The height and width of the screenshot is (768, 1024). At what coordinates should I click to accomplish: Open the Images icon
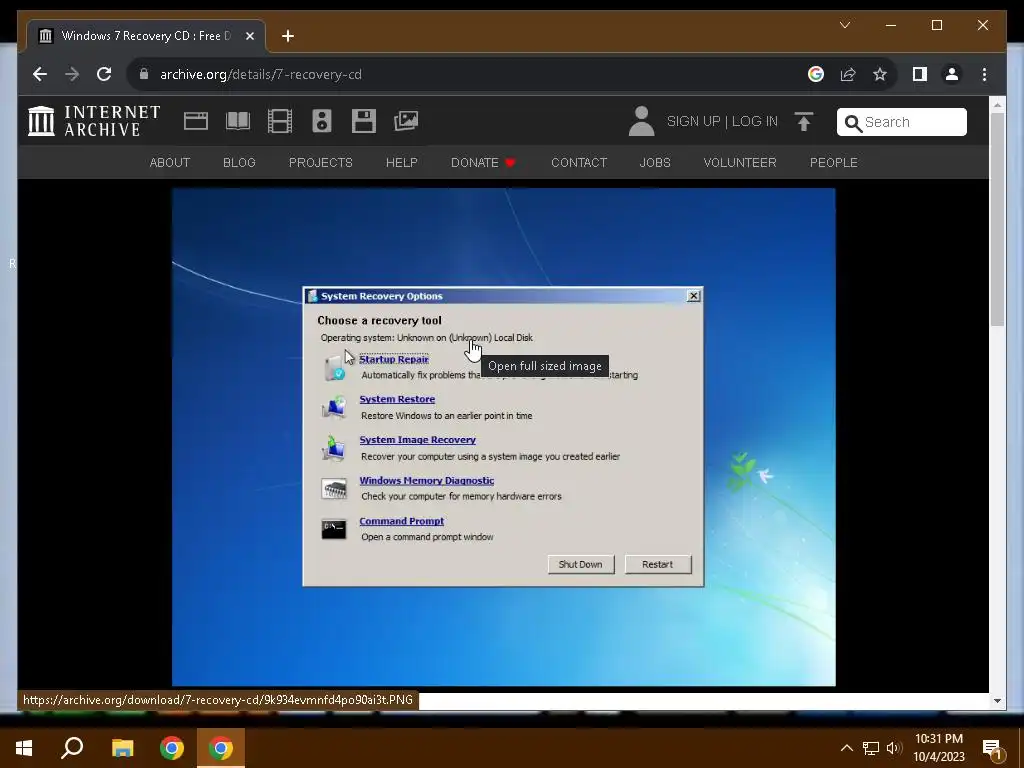point(406,121)
